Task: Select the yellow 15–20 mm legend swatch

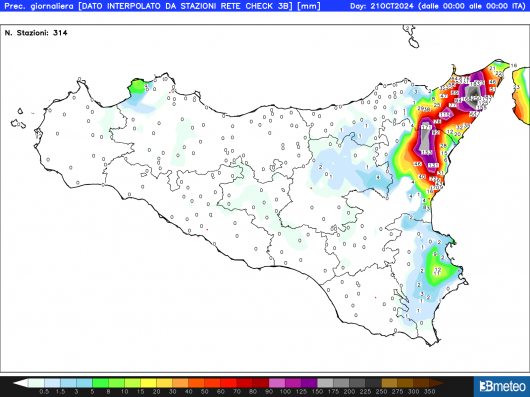Action: (149, 383)
